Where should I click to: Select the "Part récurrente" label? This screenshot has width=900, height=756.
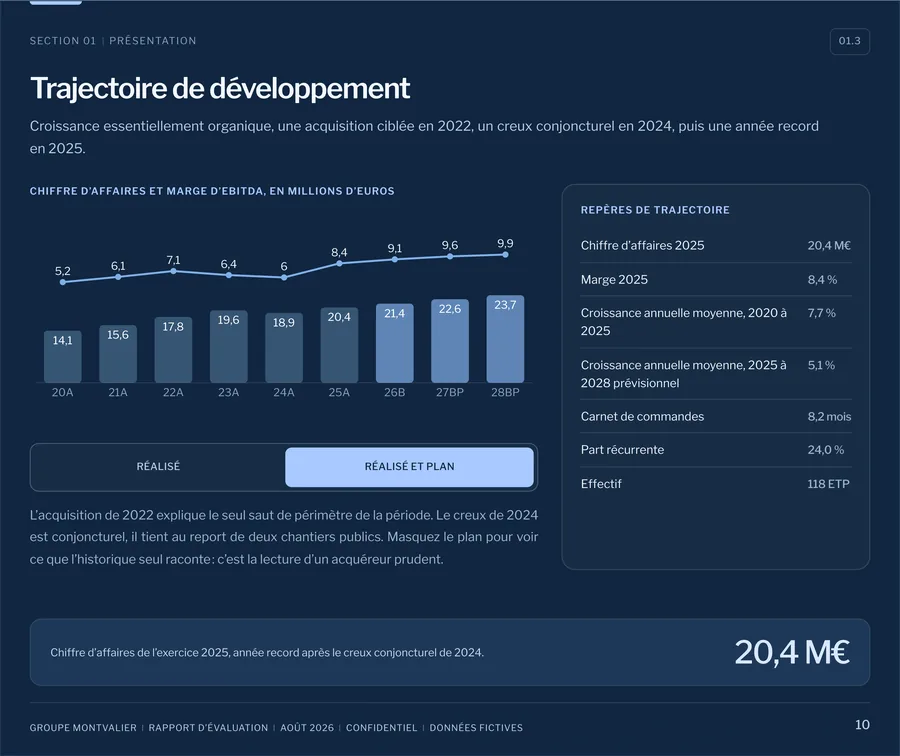coord(622,449)
